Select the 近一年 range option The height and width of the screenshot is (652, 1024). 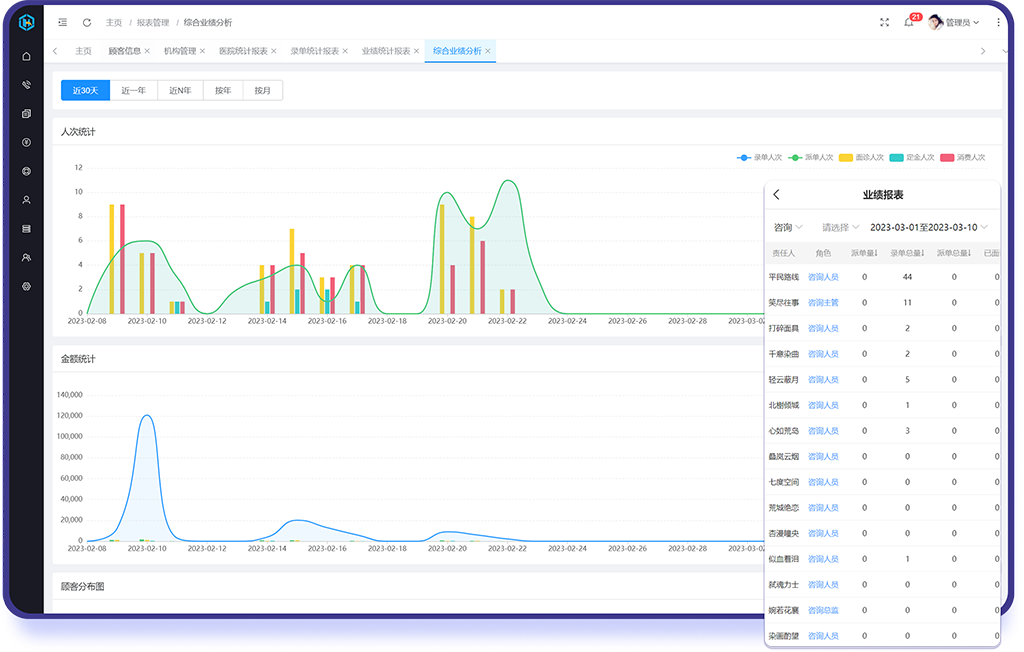click(133, 91)
